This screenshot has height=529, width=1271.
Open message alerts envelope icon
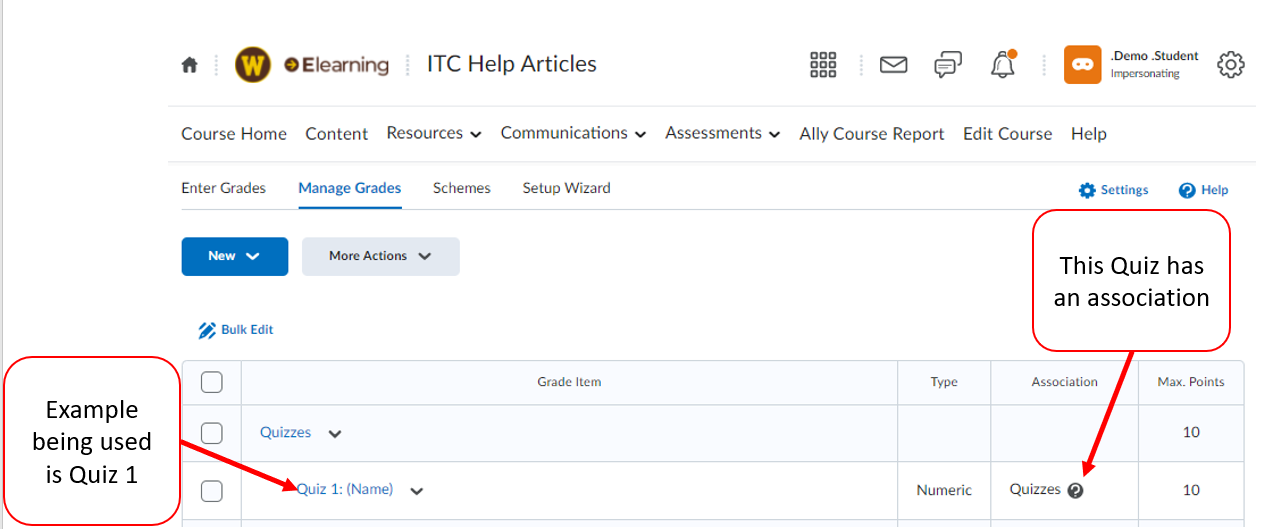click(893, 65)
